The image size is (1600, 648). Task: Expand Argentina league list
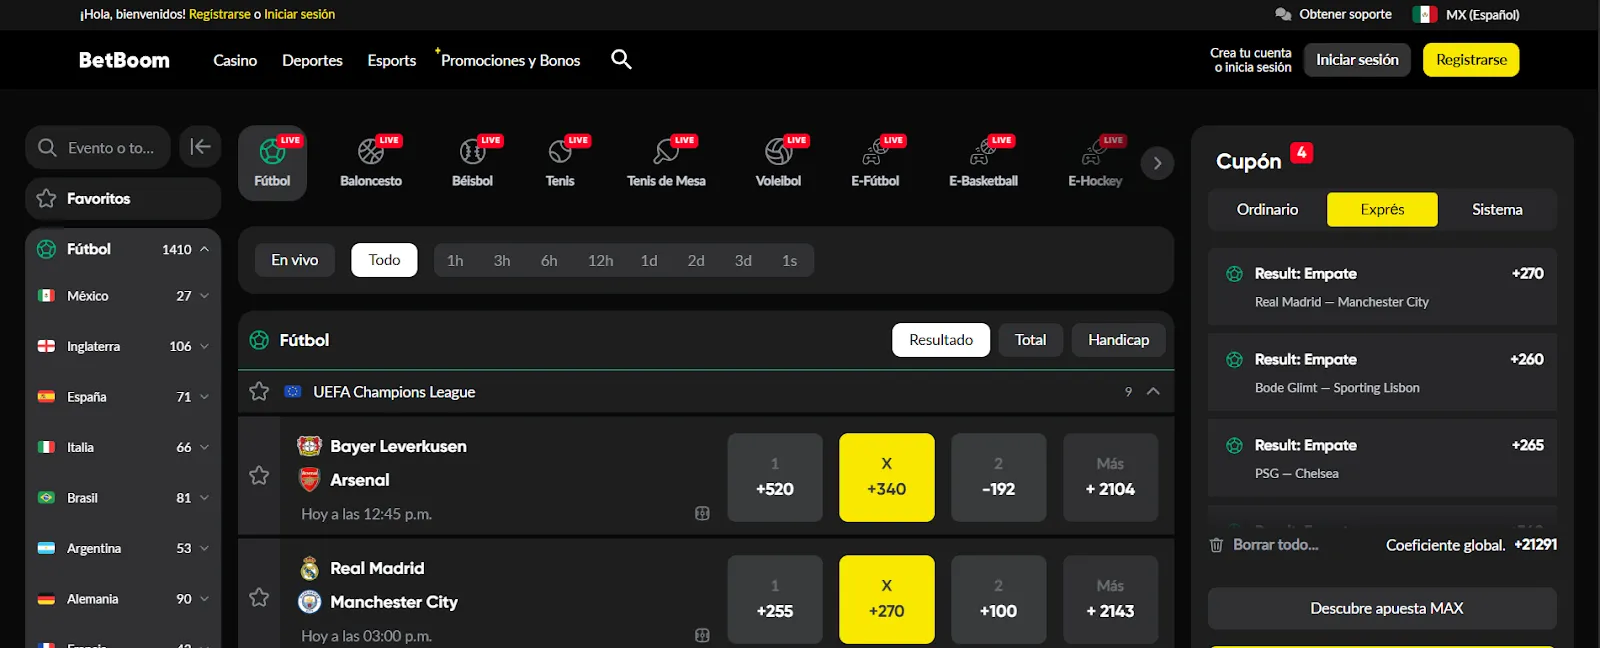tap(204, 548)
